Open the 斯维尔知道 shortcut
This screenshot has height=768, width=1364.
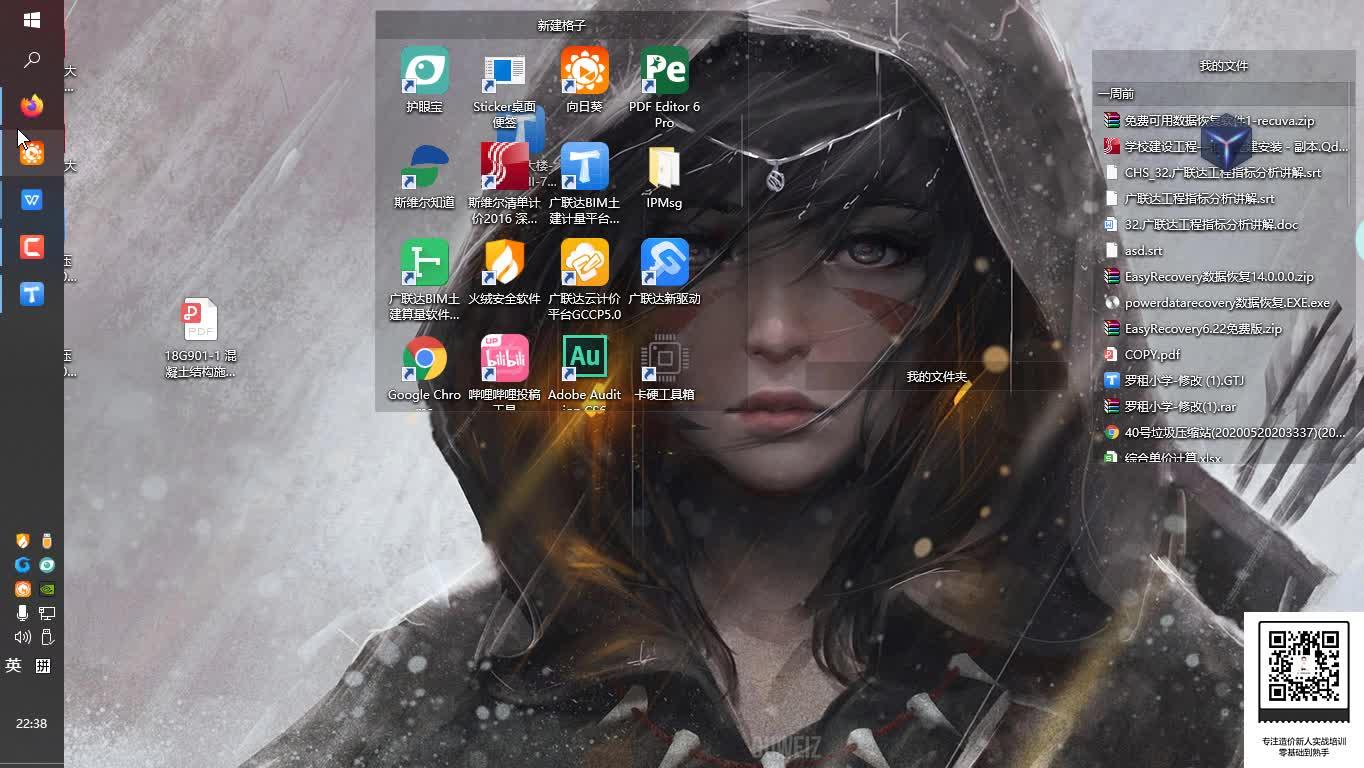[425, 176]
